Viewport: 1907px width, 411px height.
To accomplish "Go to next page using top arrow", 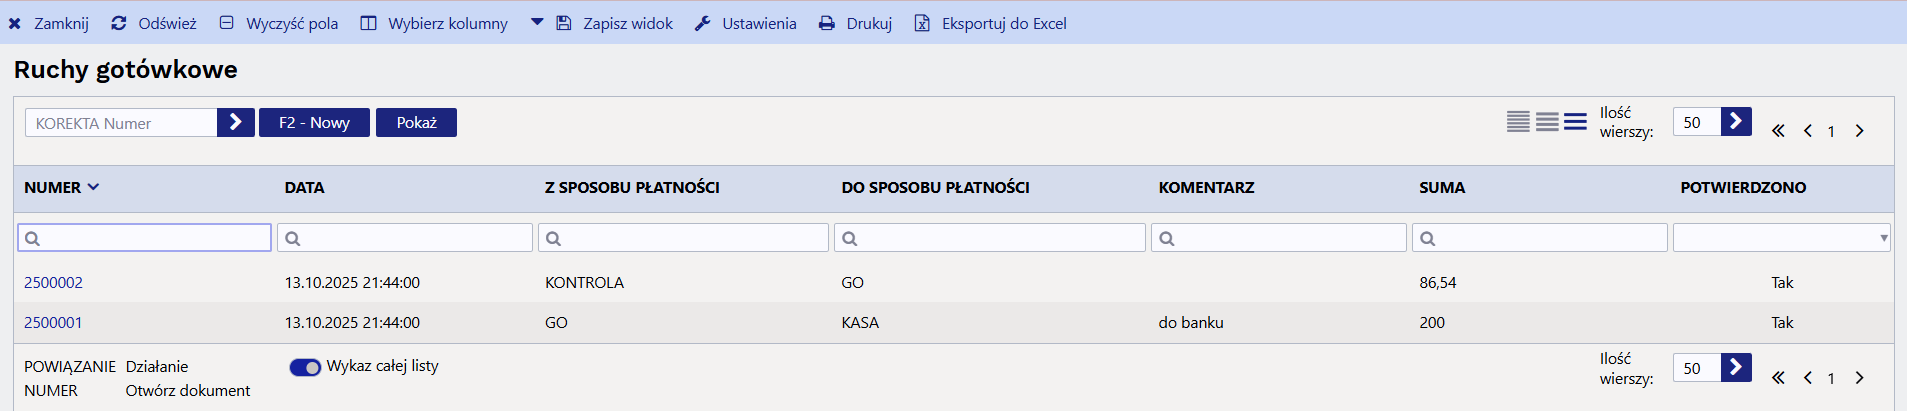I will point(1859,131).
